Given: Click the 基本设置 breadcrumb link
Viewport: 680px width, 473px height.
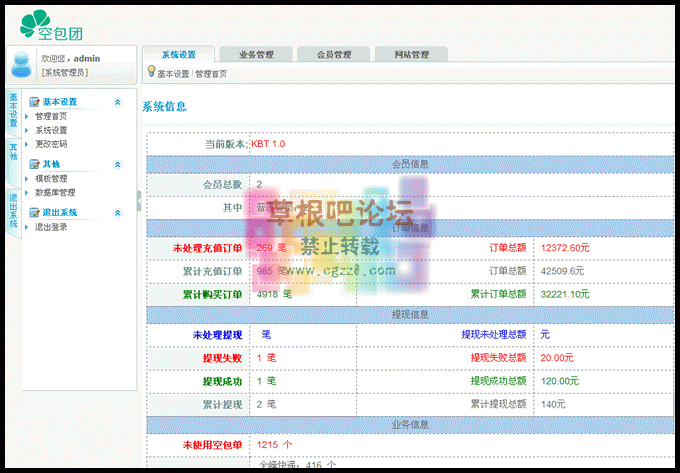Looking at the screenshot, I should pos(173,74).
